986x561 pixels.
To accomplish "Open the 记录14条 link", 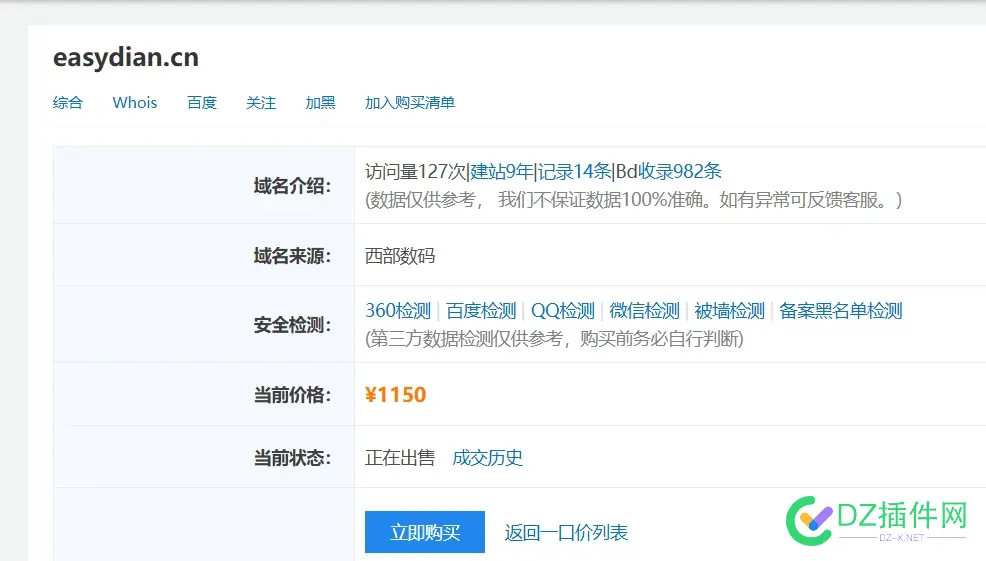I will point(575,171).
